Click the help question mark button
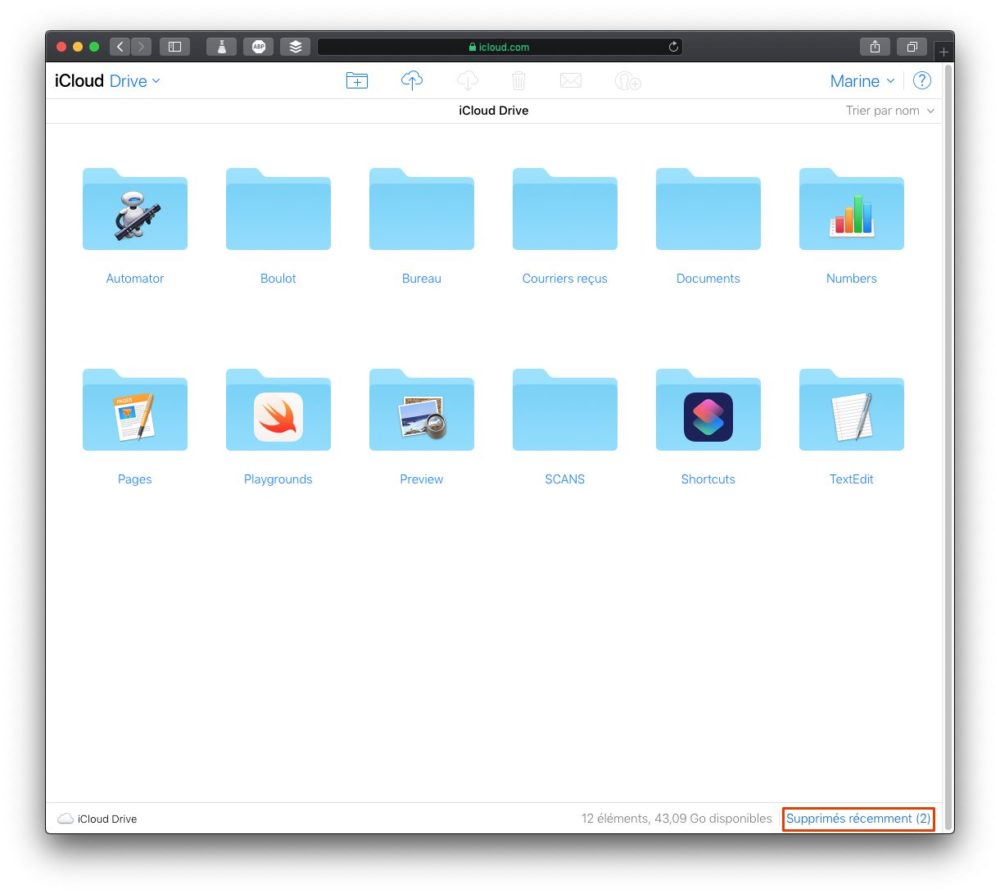 (922, 81)
